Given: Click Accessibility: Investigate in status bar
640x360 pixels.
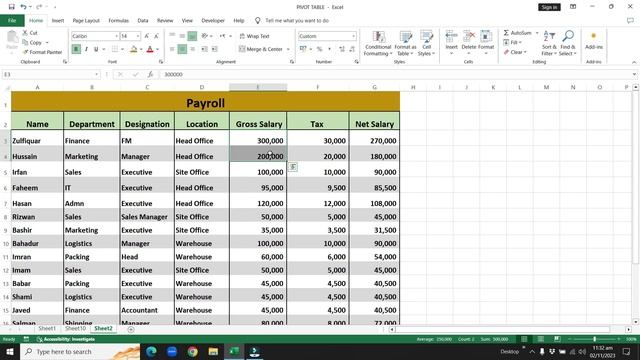Looking at the screenshot, I should pos(66,339).
